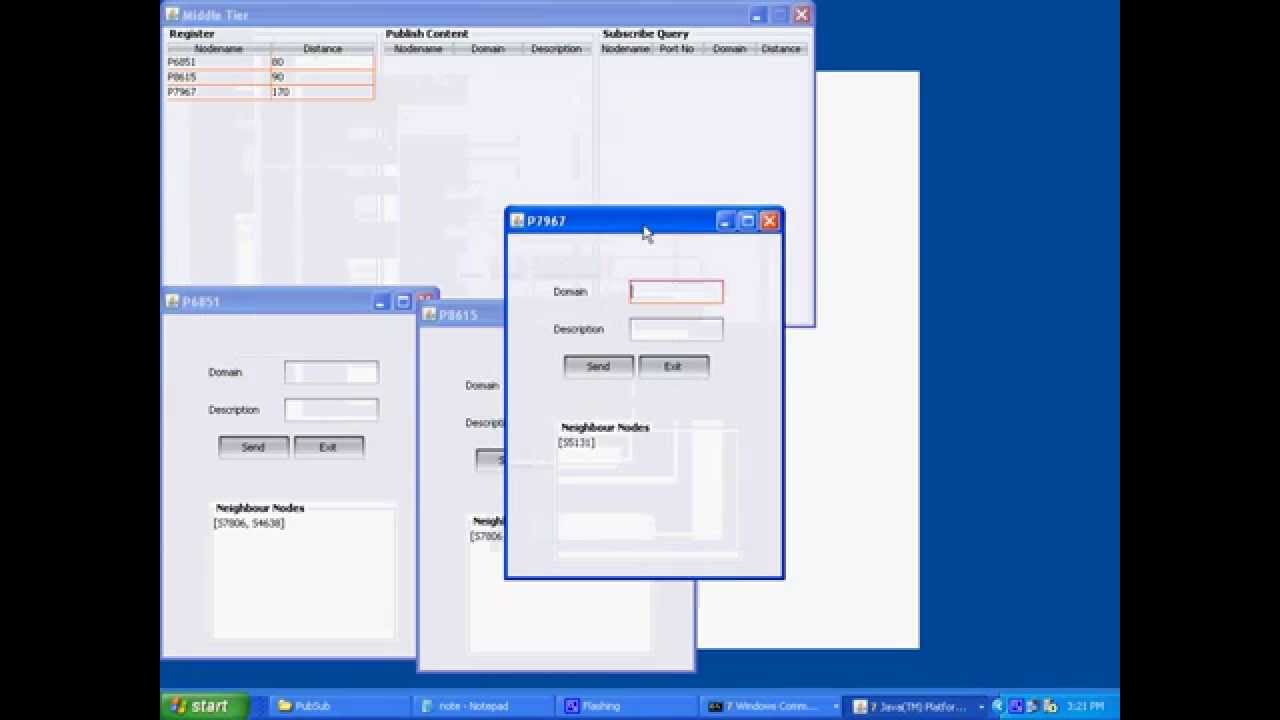Click the Nodename header in Register table
This screenshot has height=720, width=1280.
[x=219, y=49]
